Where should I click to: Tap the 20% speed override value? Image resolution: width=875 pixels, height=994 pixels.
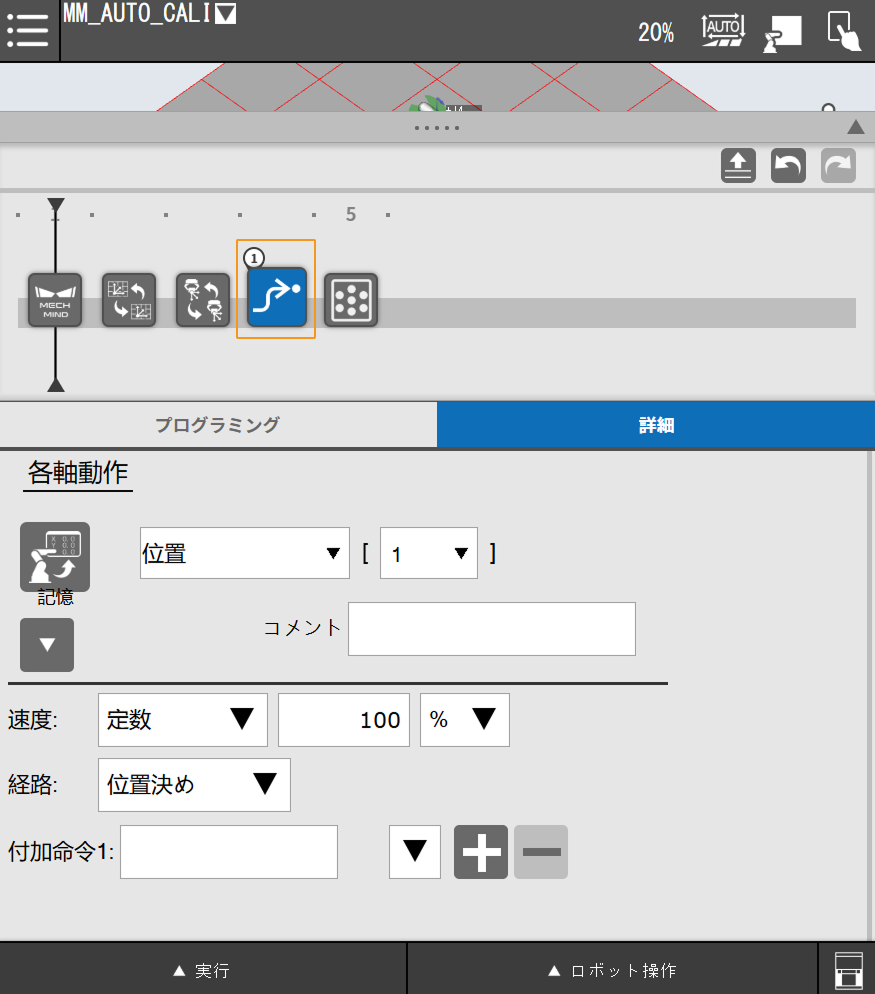[x=656, y=32]
